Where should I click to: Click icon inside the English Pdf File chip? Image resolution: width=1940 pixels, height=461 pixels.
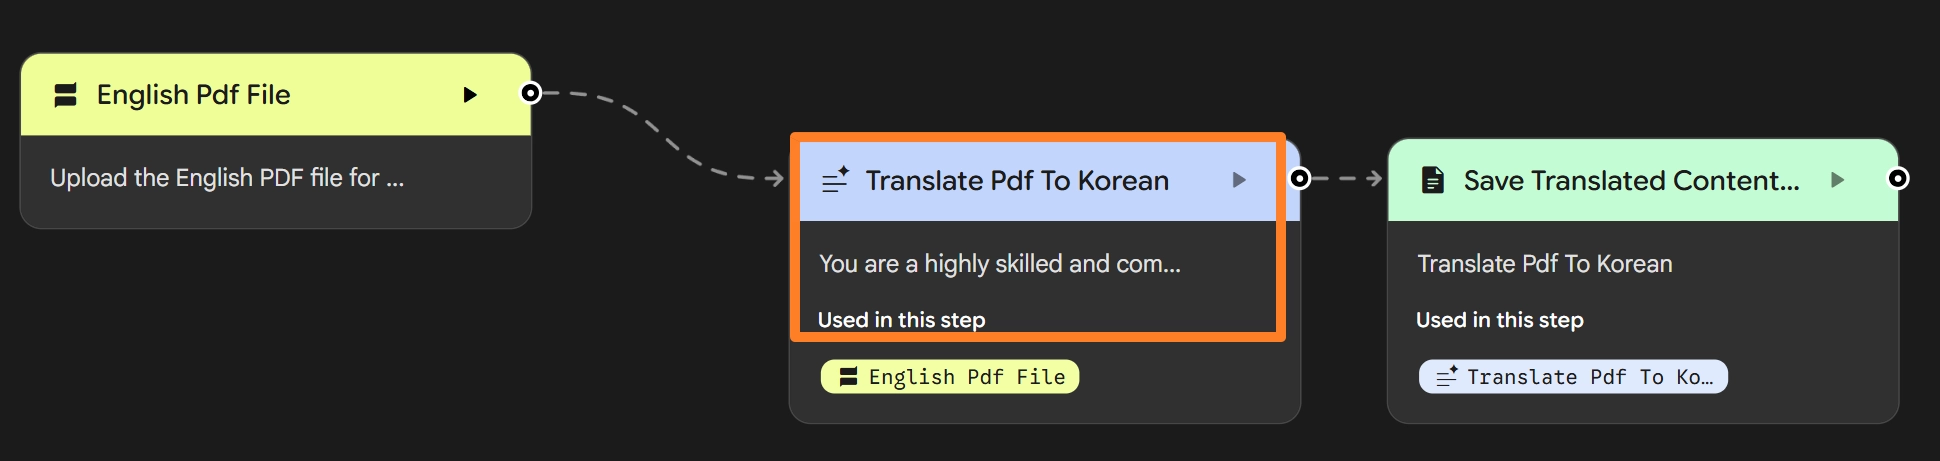849,377
